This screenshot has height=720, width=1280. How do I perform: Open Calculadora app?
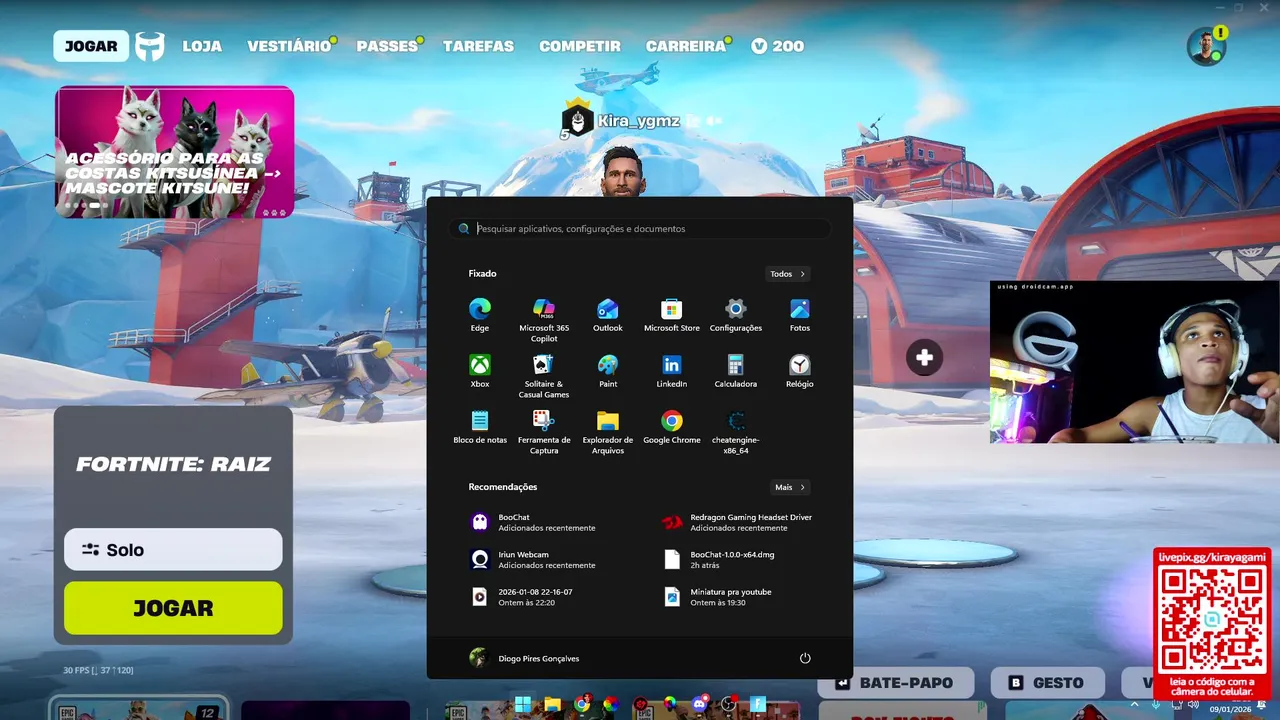(736, 370)
